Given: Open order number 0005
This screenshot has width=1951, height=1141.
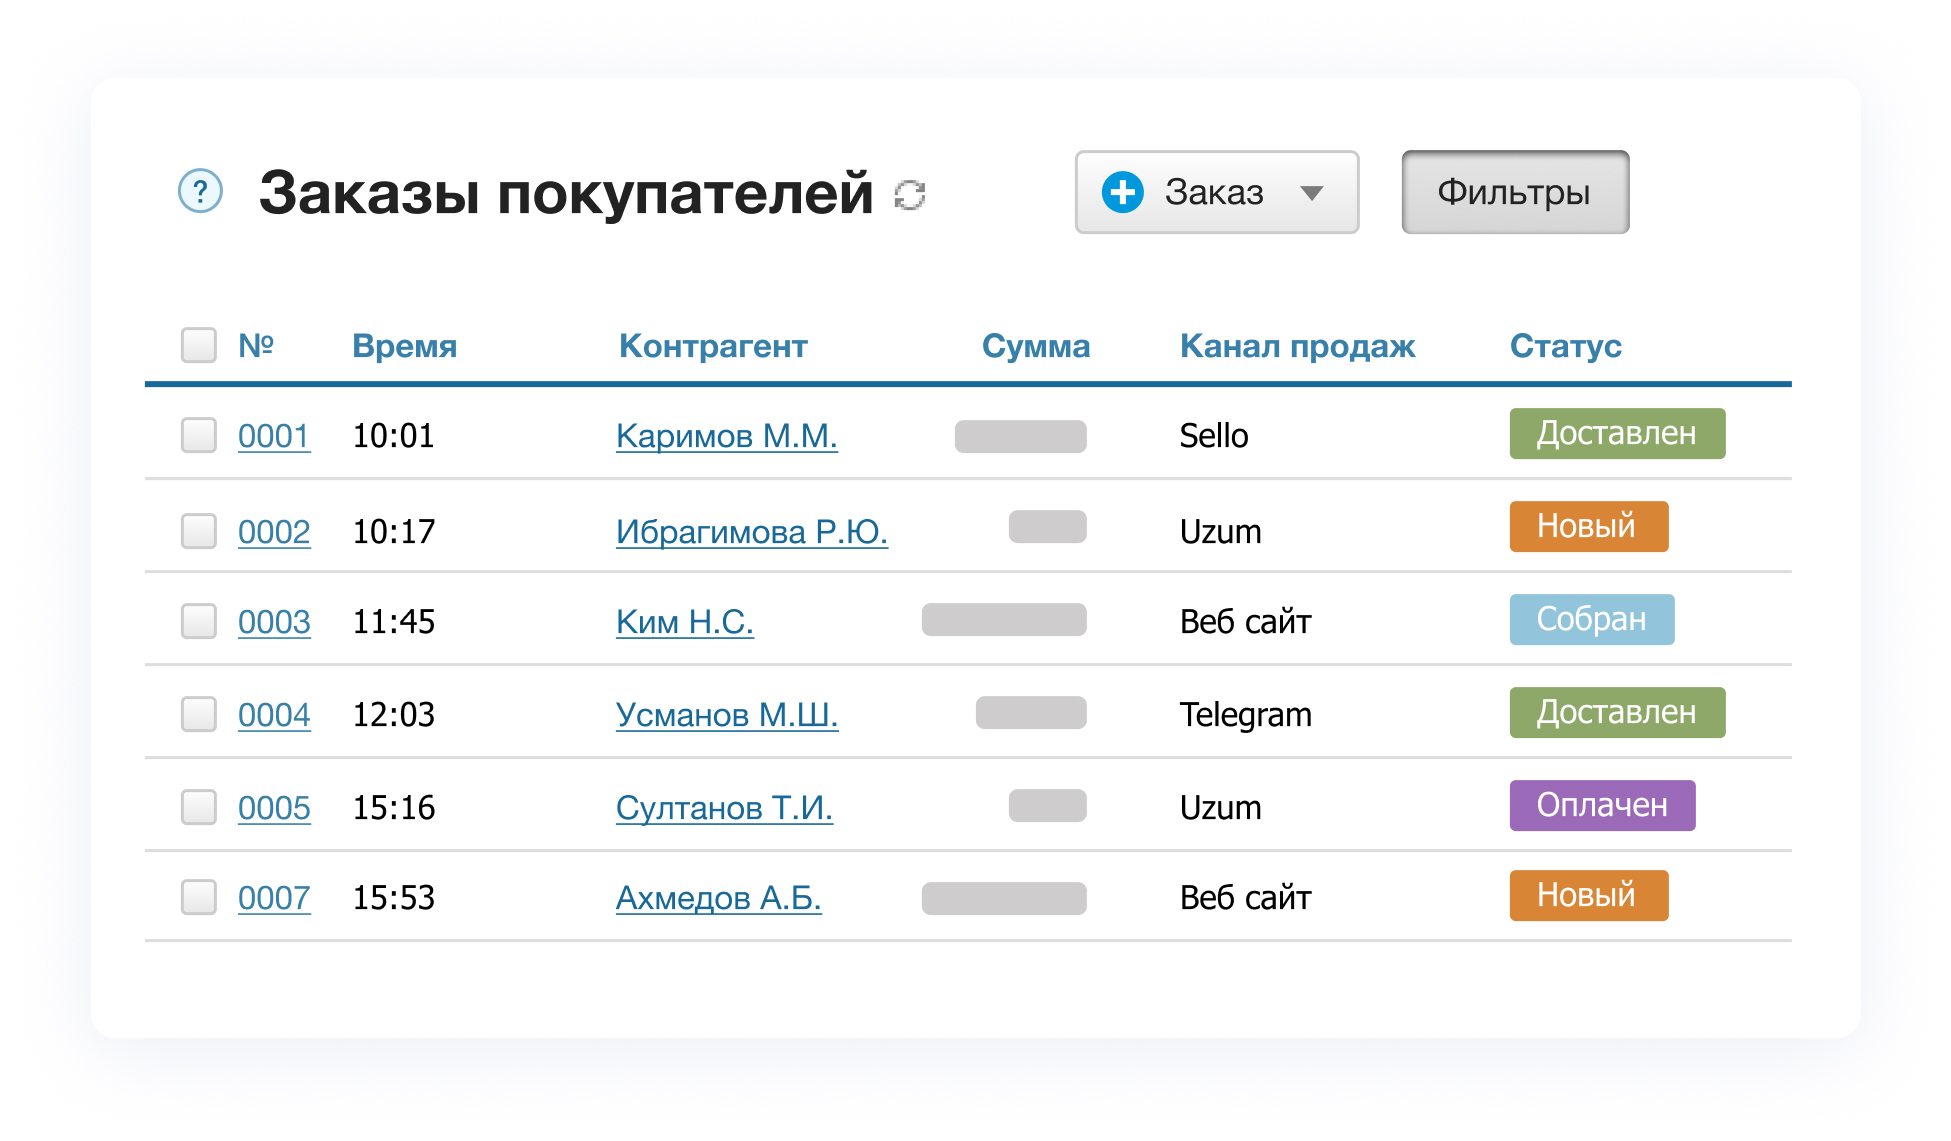Looking at the screenshot, I should coord(274,808).
